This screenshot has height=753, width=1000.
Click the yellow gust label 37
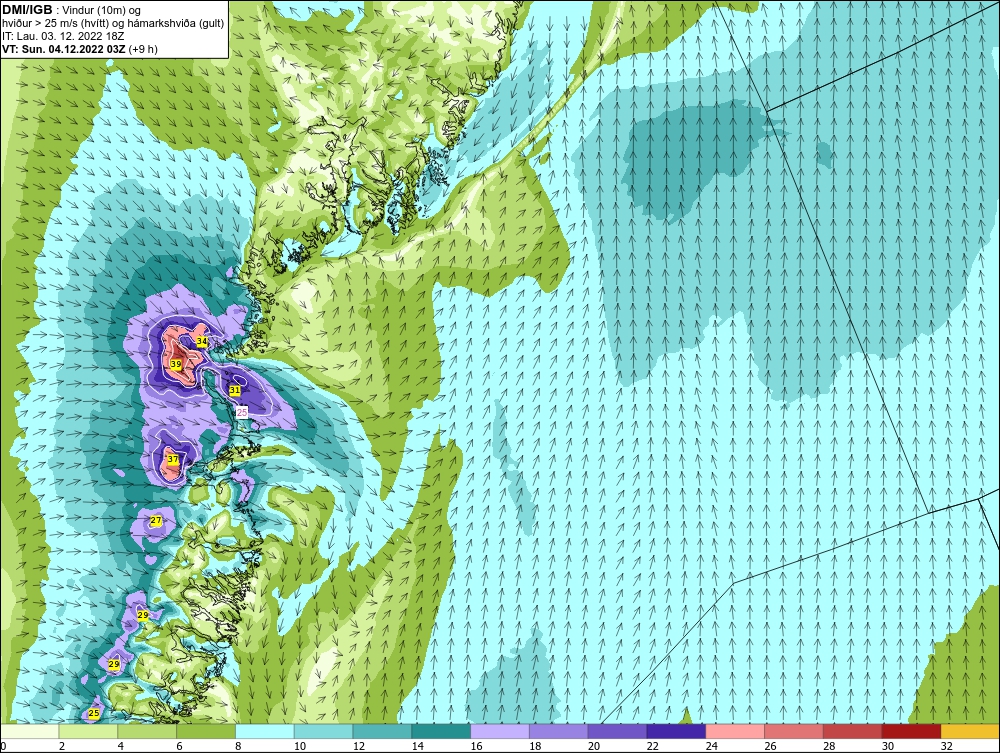[173, 458]
